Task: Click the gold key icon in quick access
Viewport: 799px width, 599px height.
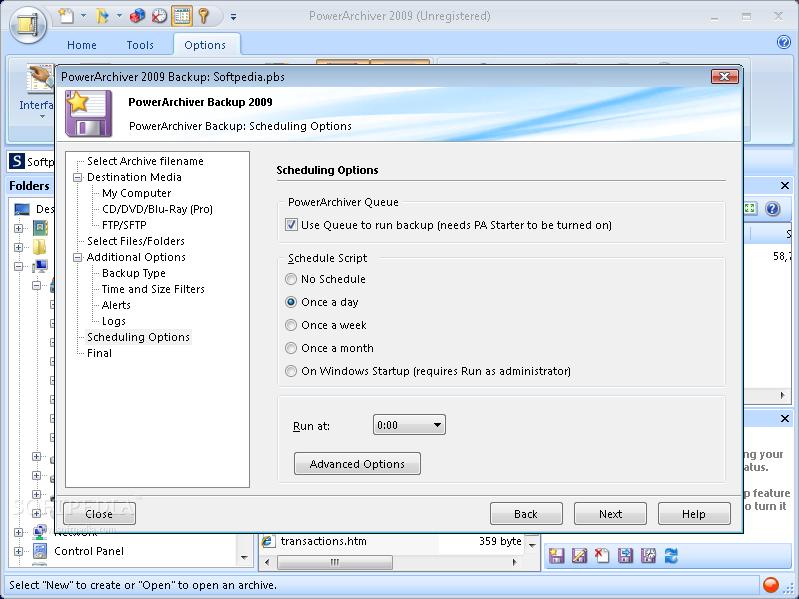Action: [x=204, y=16]
